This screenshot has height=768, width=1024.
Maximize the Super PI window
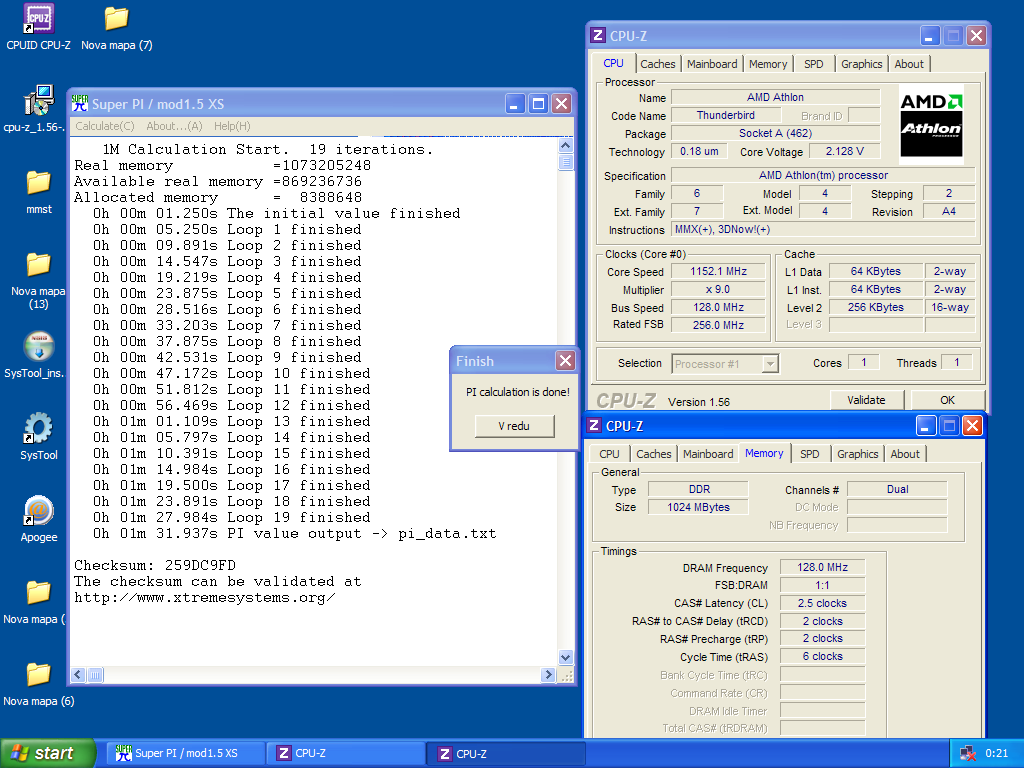538,103
